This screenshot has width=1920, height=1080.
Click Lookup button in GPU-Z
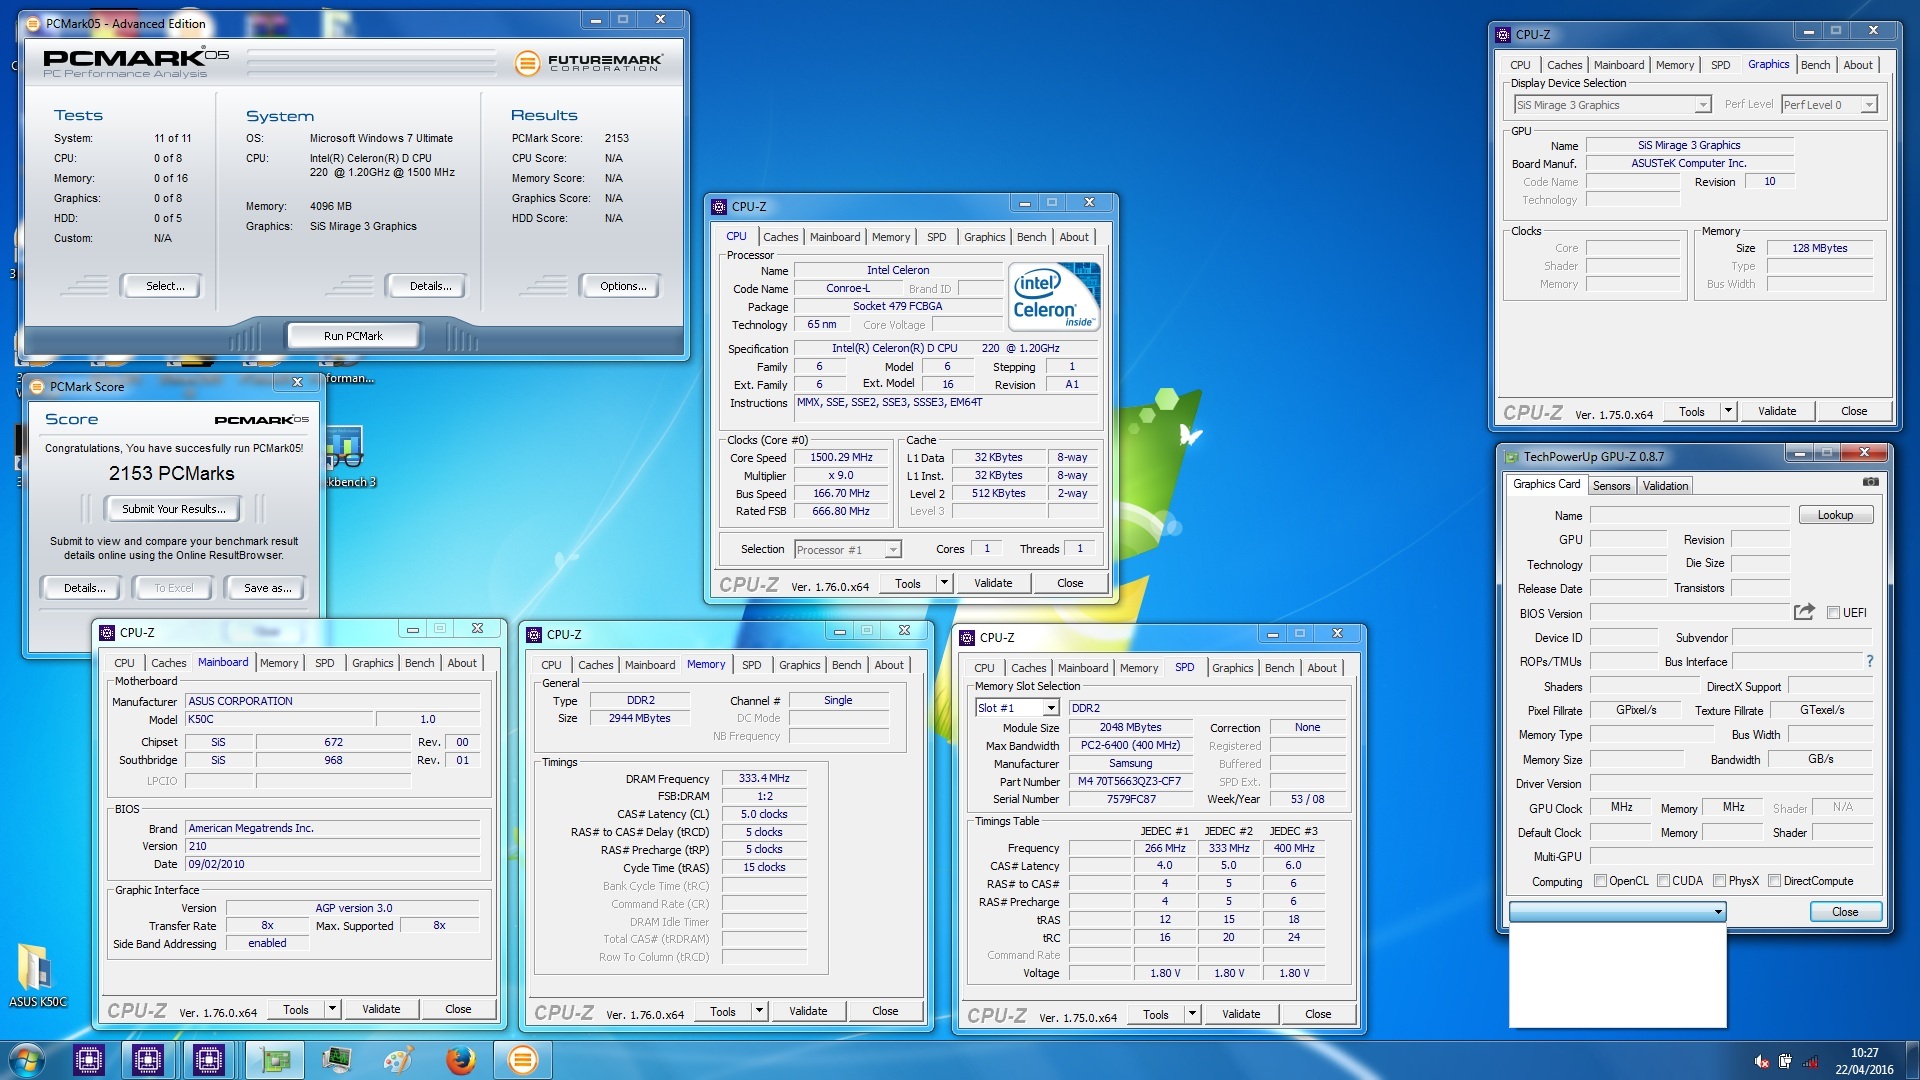[1835, 515]
